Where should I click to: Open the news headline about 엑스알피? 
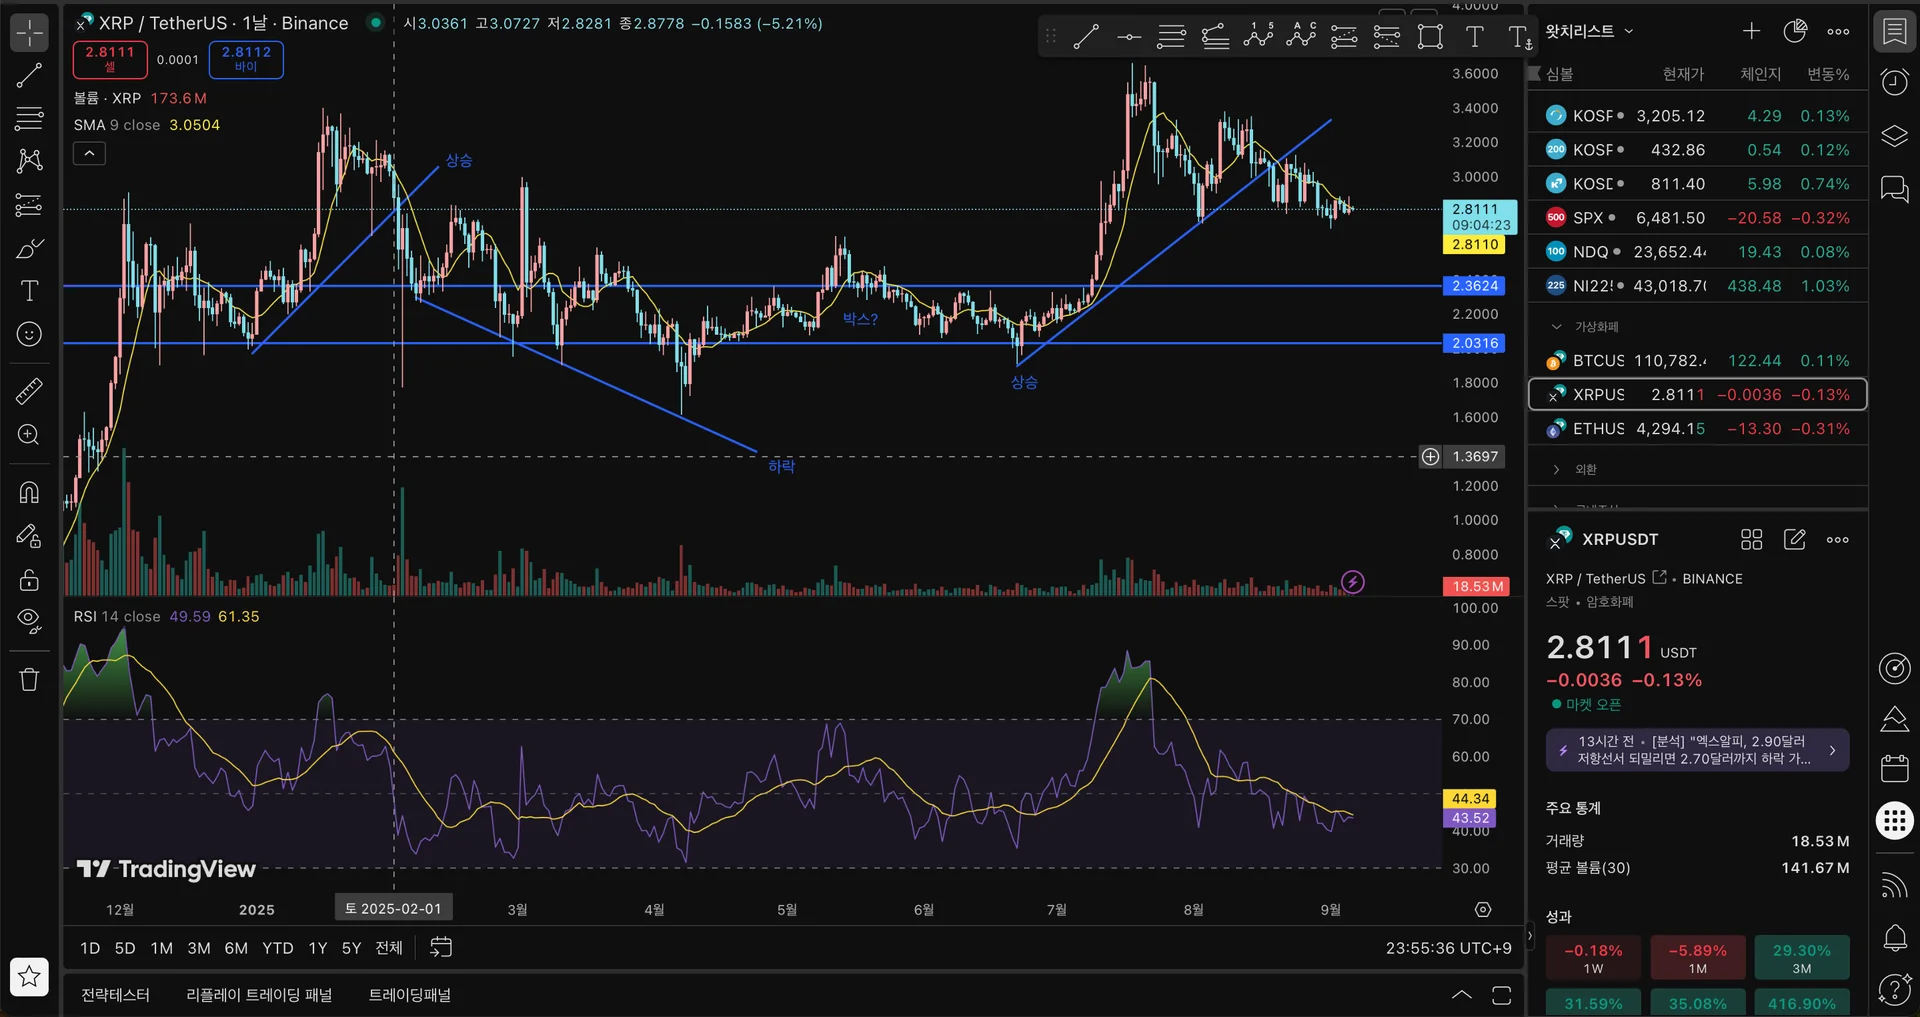[x=1697, y=750]
